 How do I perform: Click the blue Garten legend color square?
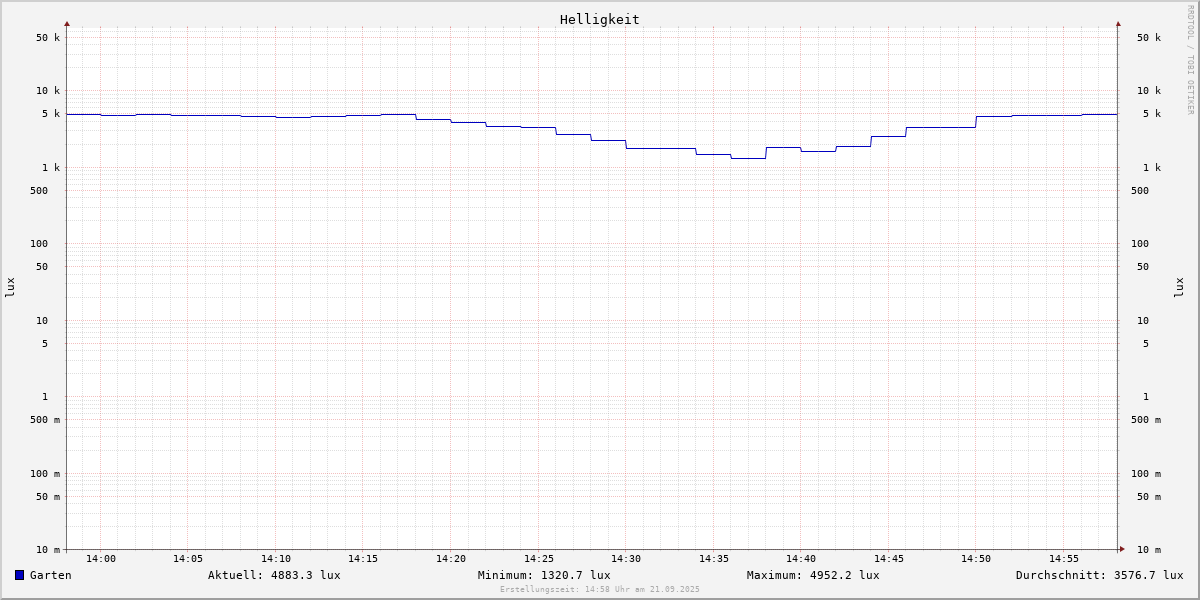19,575
